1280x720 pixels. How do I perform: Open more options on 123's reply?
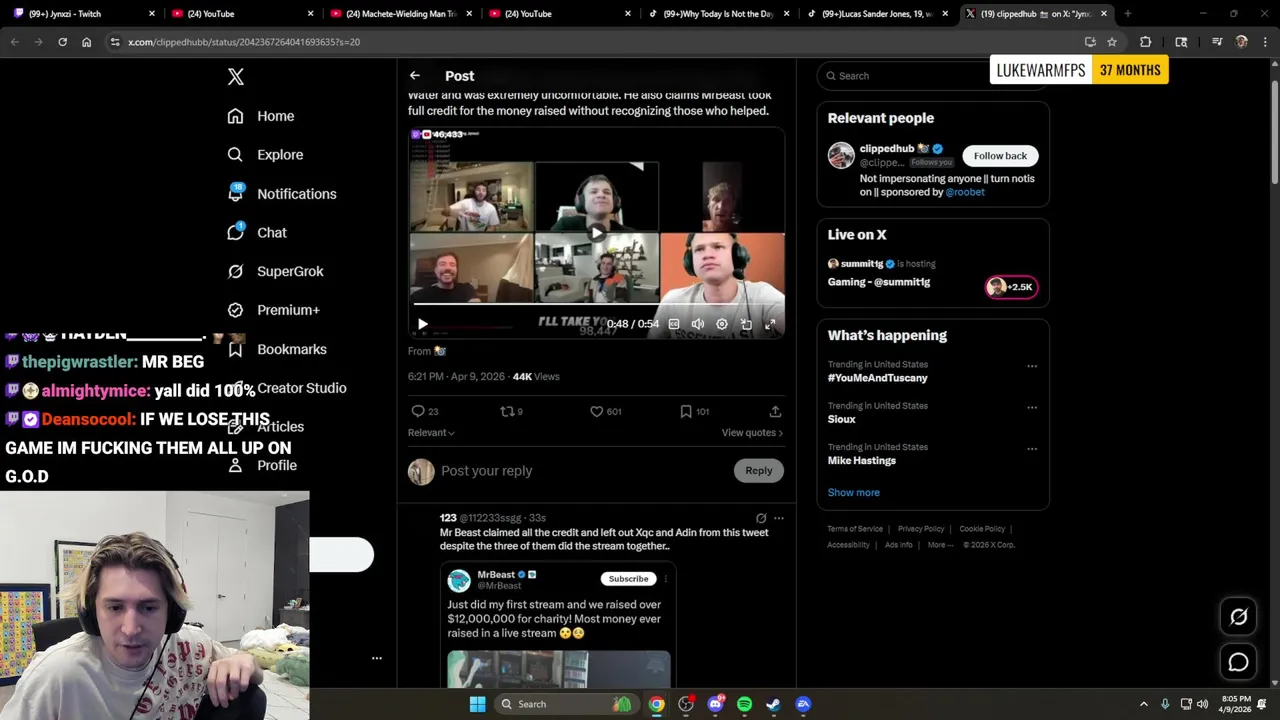click(x=779, y=518)
